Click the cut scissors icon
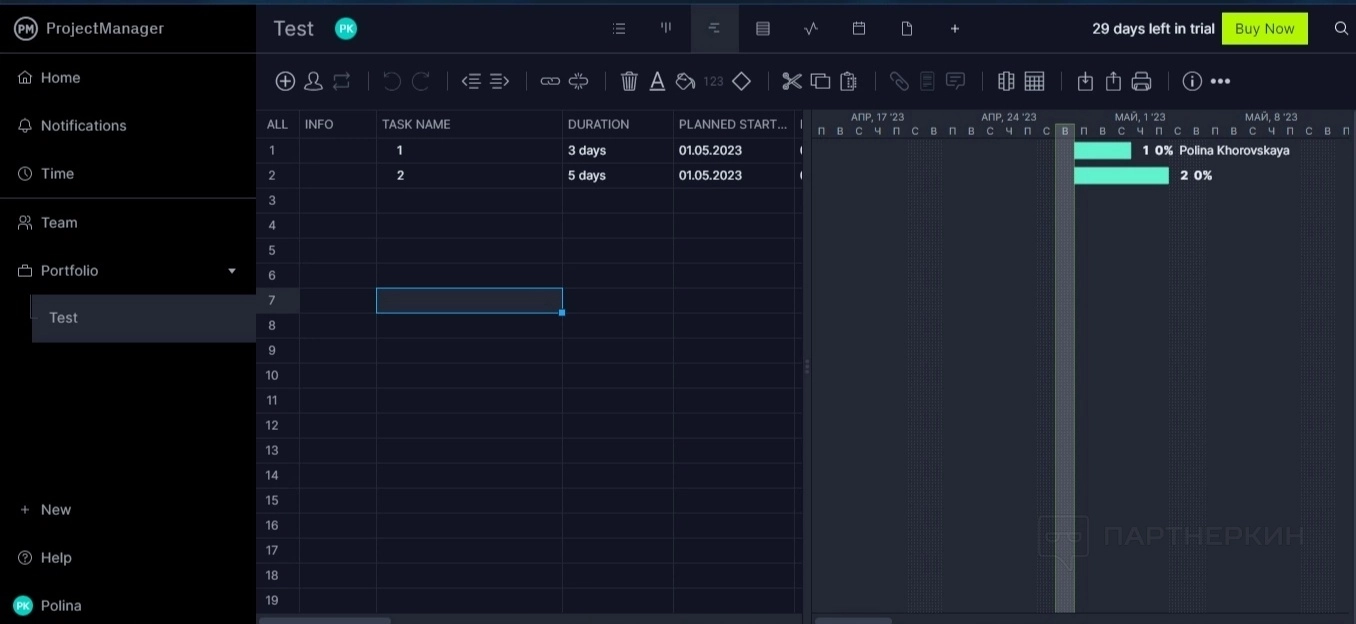The image size is (1356, 624). click(x=792, y=82)
